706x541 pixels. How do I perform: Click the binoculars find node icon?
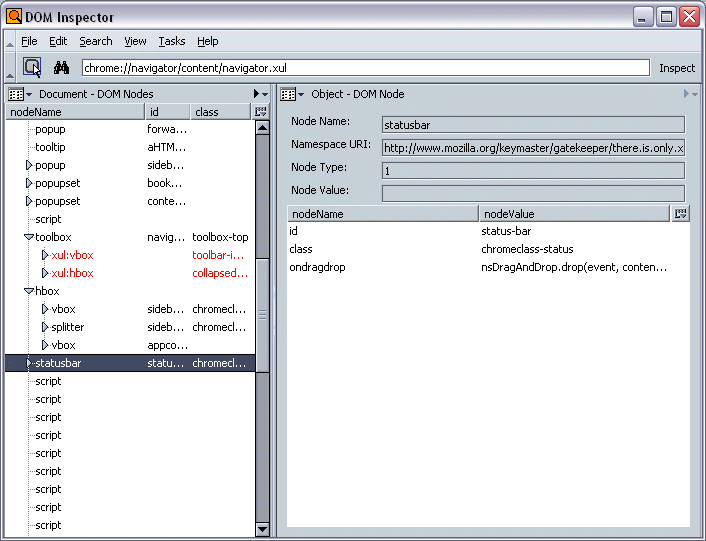click(61, 68)
